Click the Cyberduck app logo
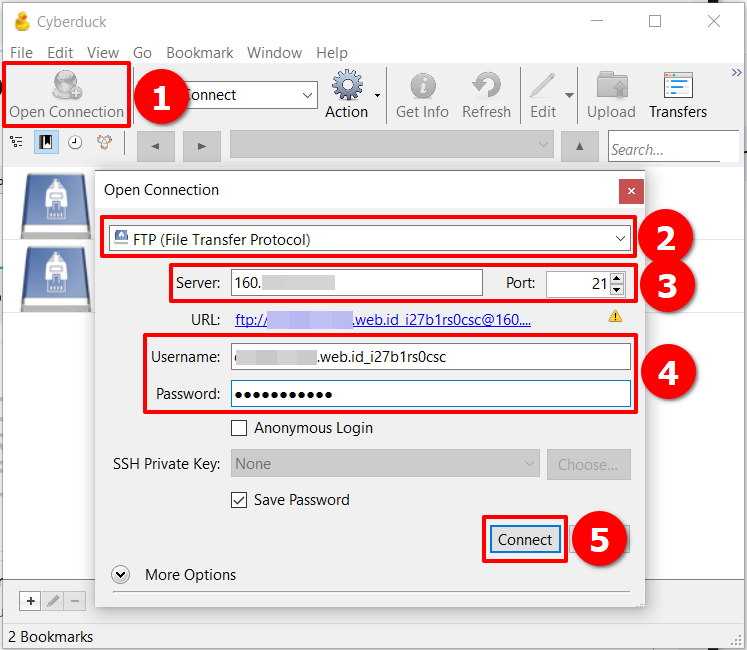 pos(22,21)
